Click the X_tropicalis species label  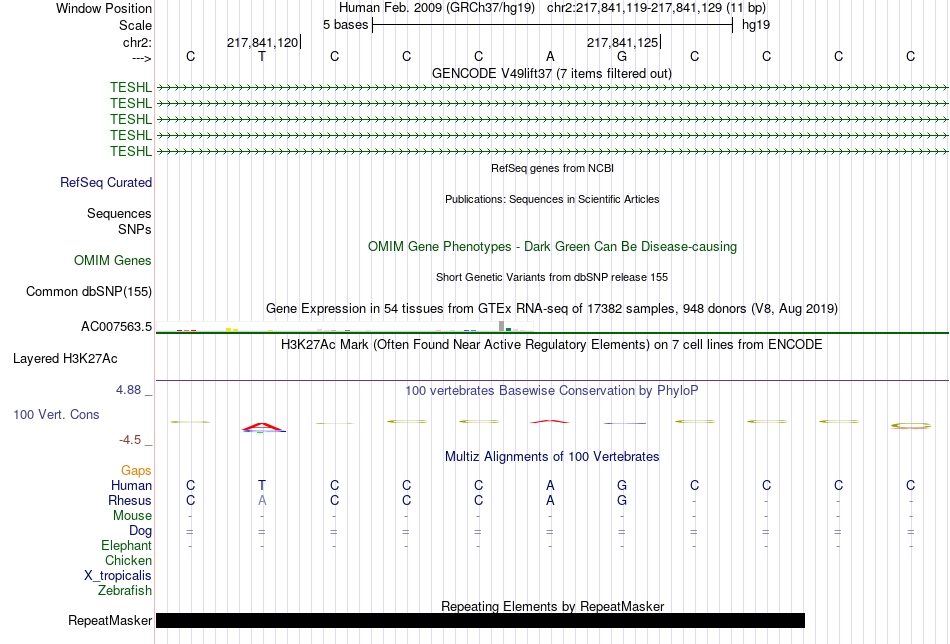click(118, 576)
